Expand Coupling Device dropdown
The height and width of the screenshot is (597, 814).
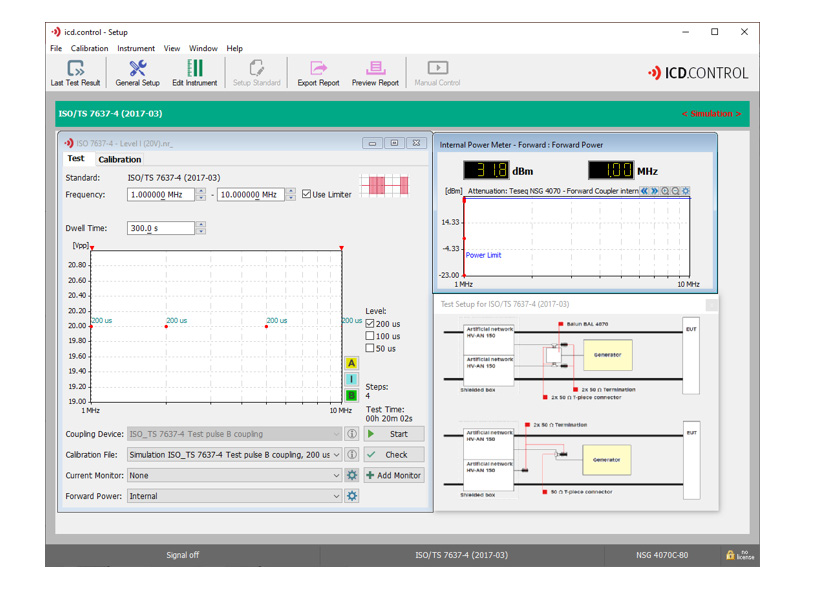(336, 434)
